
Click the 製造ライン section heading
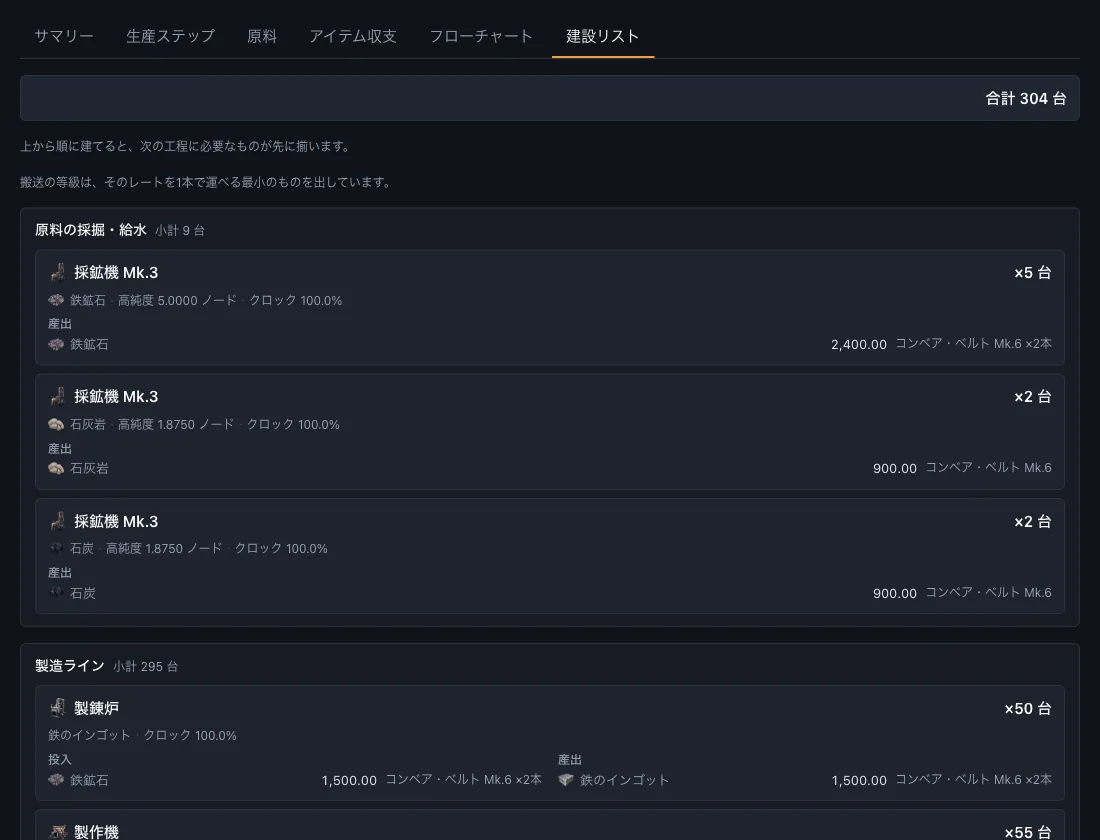(x=69, y=666)
